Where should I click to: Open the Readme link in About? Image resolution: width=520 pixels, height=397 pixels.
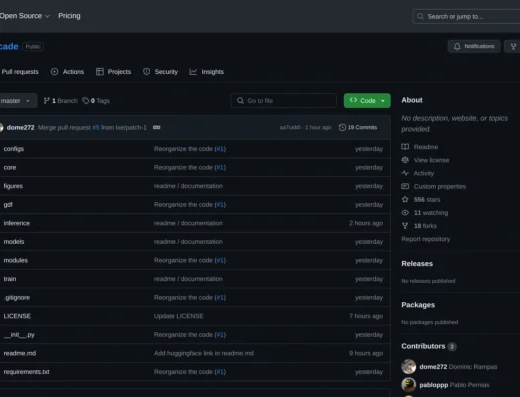[426, 147]
